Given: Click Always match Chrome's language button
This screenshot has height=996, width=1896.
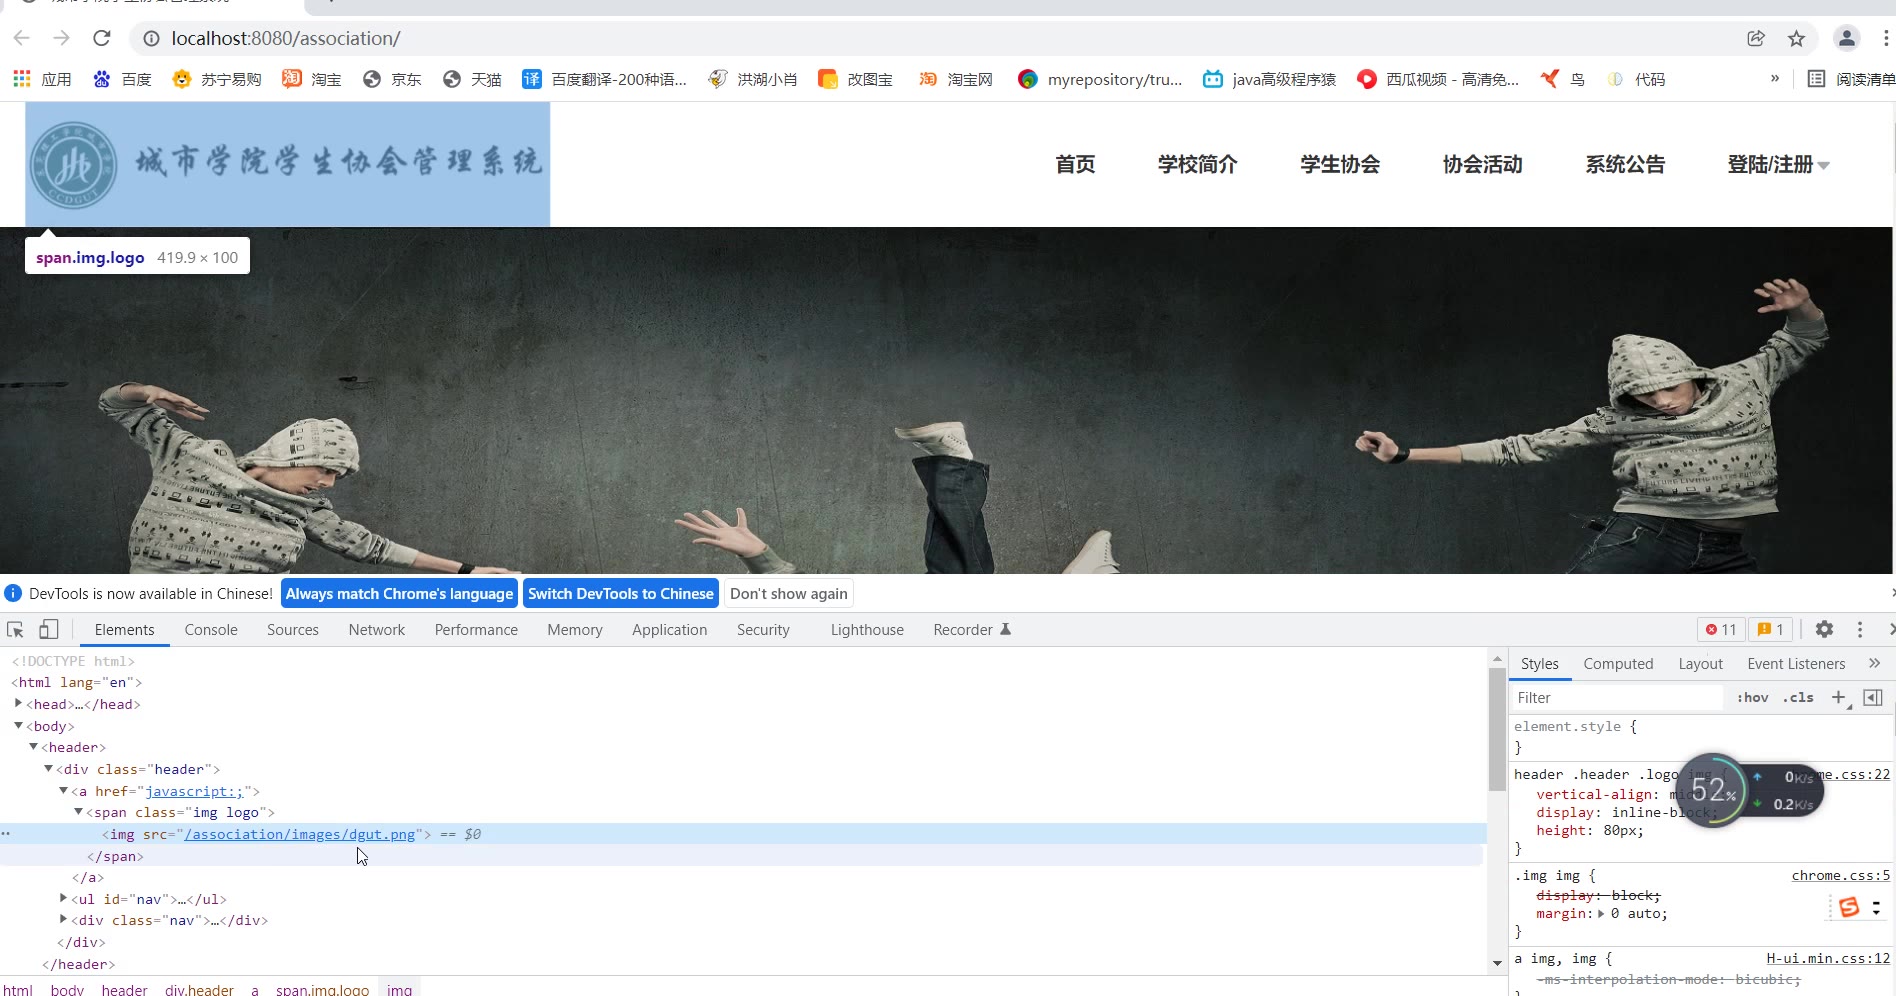Looking at the screenshot, I should [399, 593].
